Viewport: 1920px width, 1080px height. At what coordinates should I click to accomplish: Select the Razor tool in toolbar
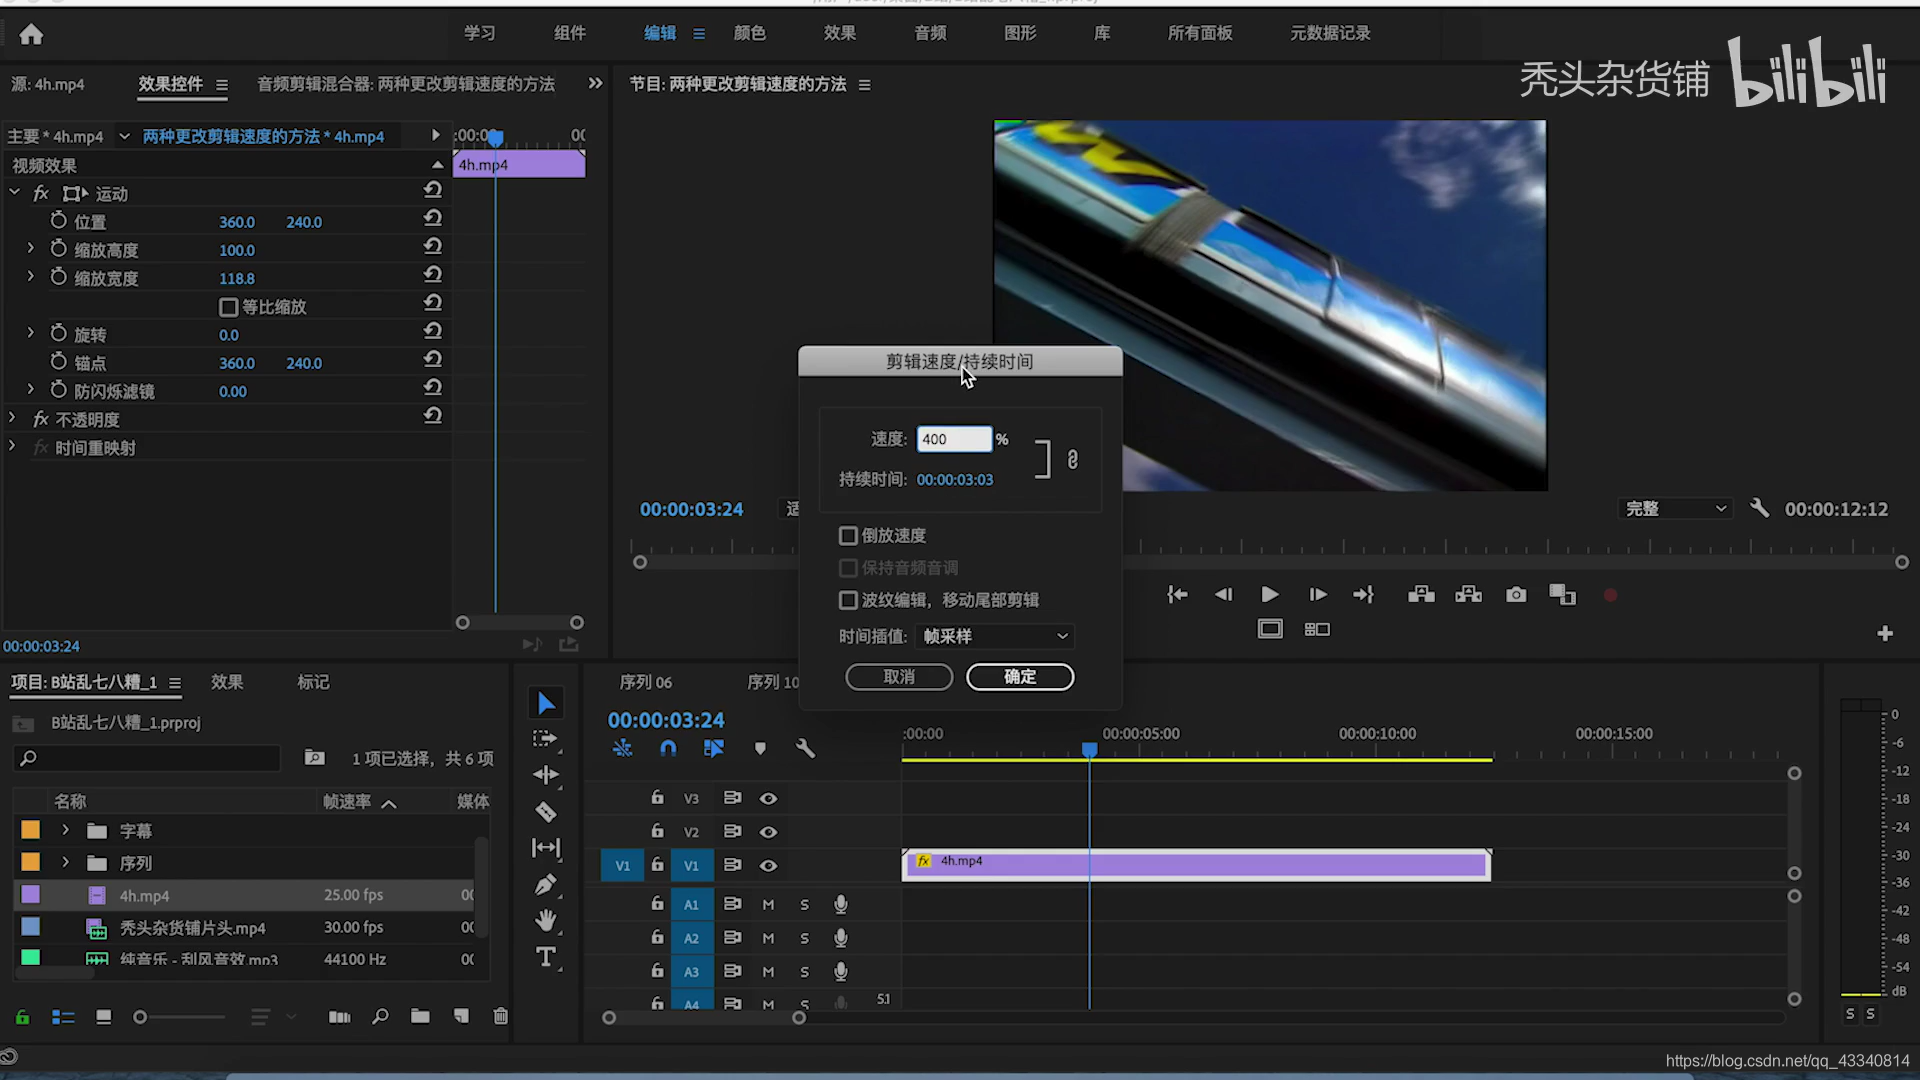[546, 812]
